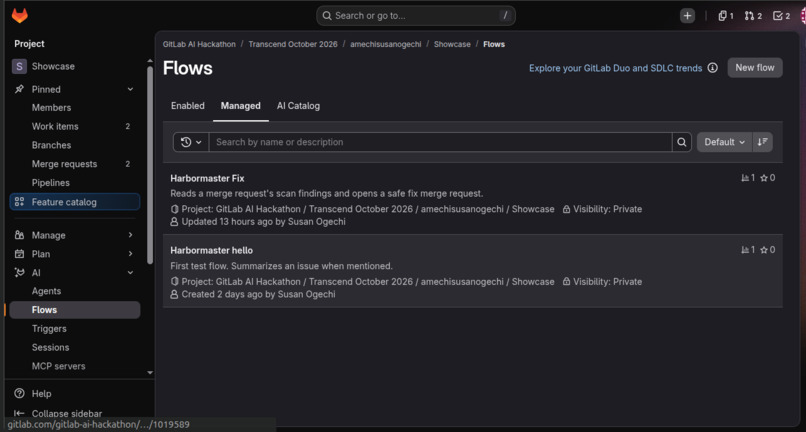
Task: Collapse the Pinned section chevron
Action: pos(130,89)
